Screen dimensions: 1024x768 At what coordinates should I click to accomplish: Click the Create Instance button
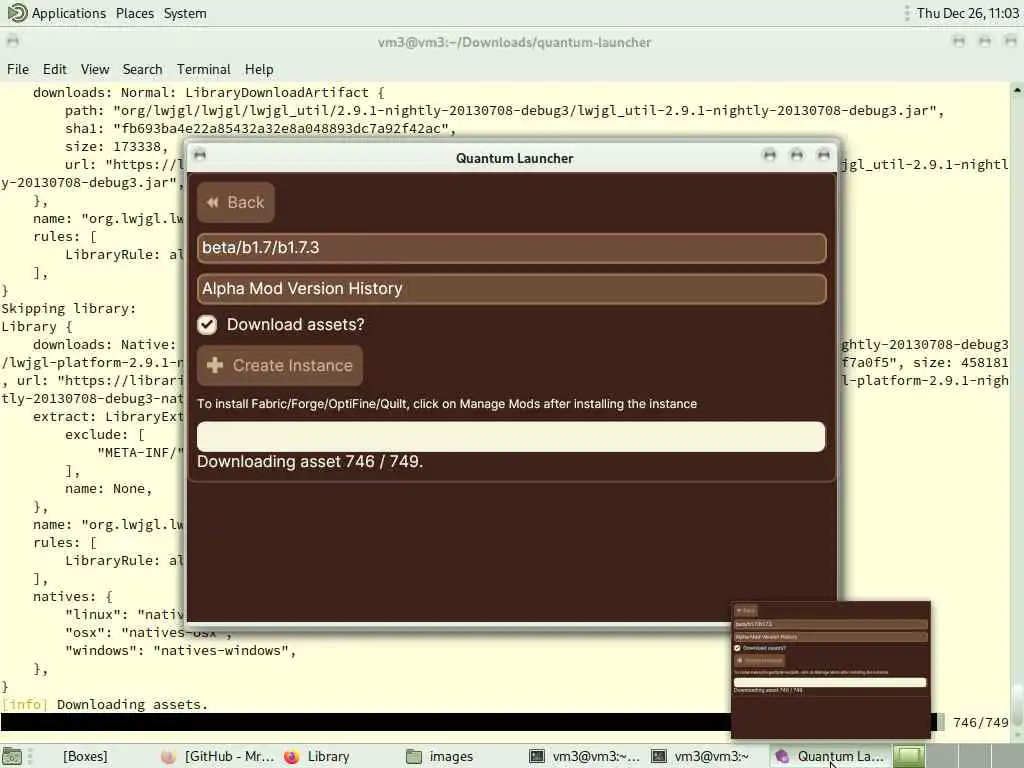point(280,366)
